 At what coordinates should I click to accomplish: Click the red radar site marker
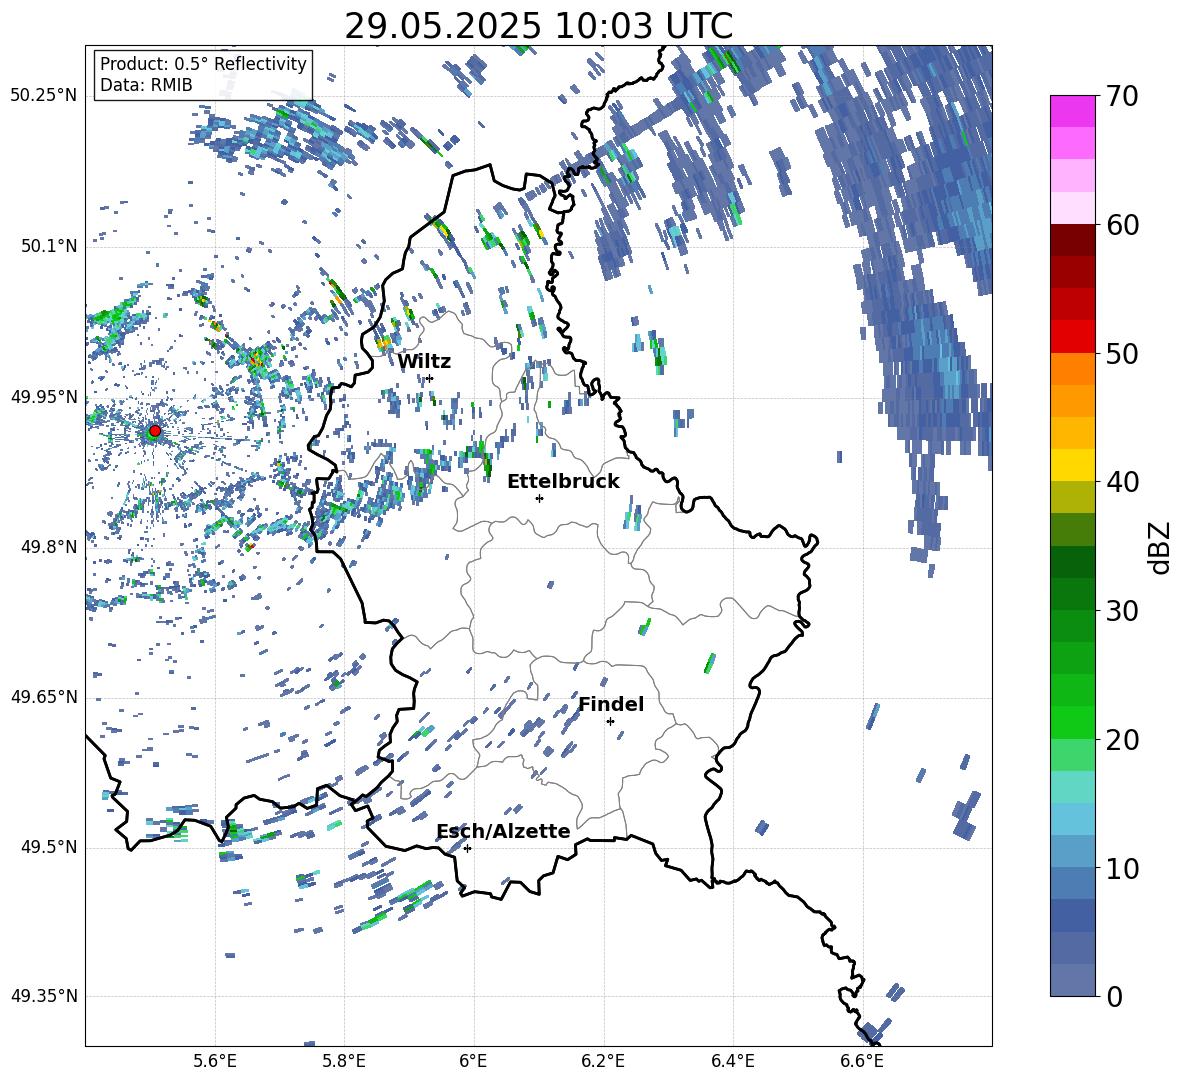(155, 431)
